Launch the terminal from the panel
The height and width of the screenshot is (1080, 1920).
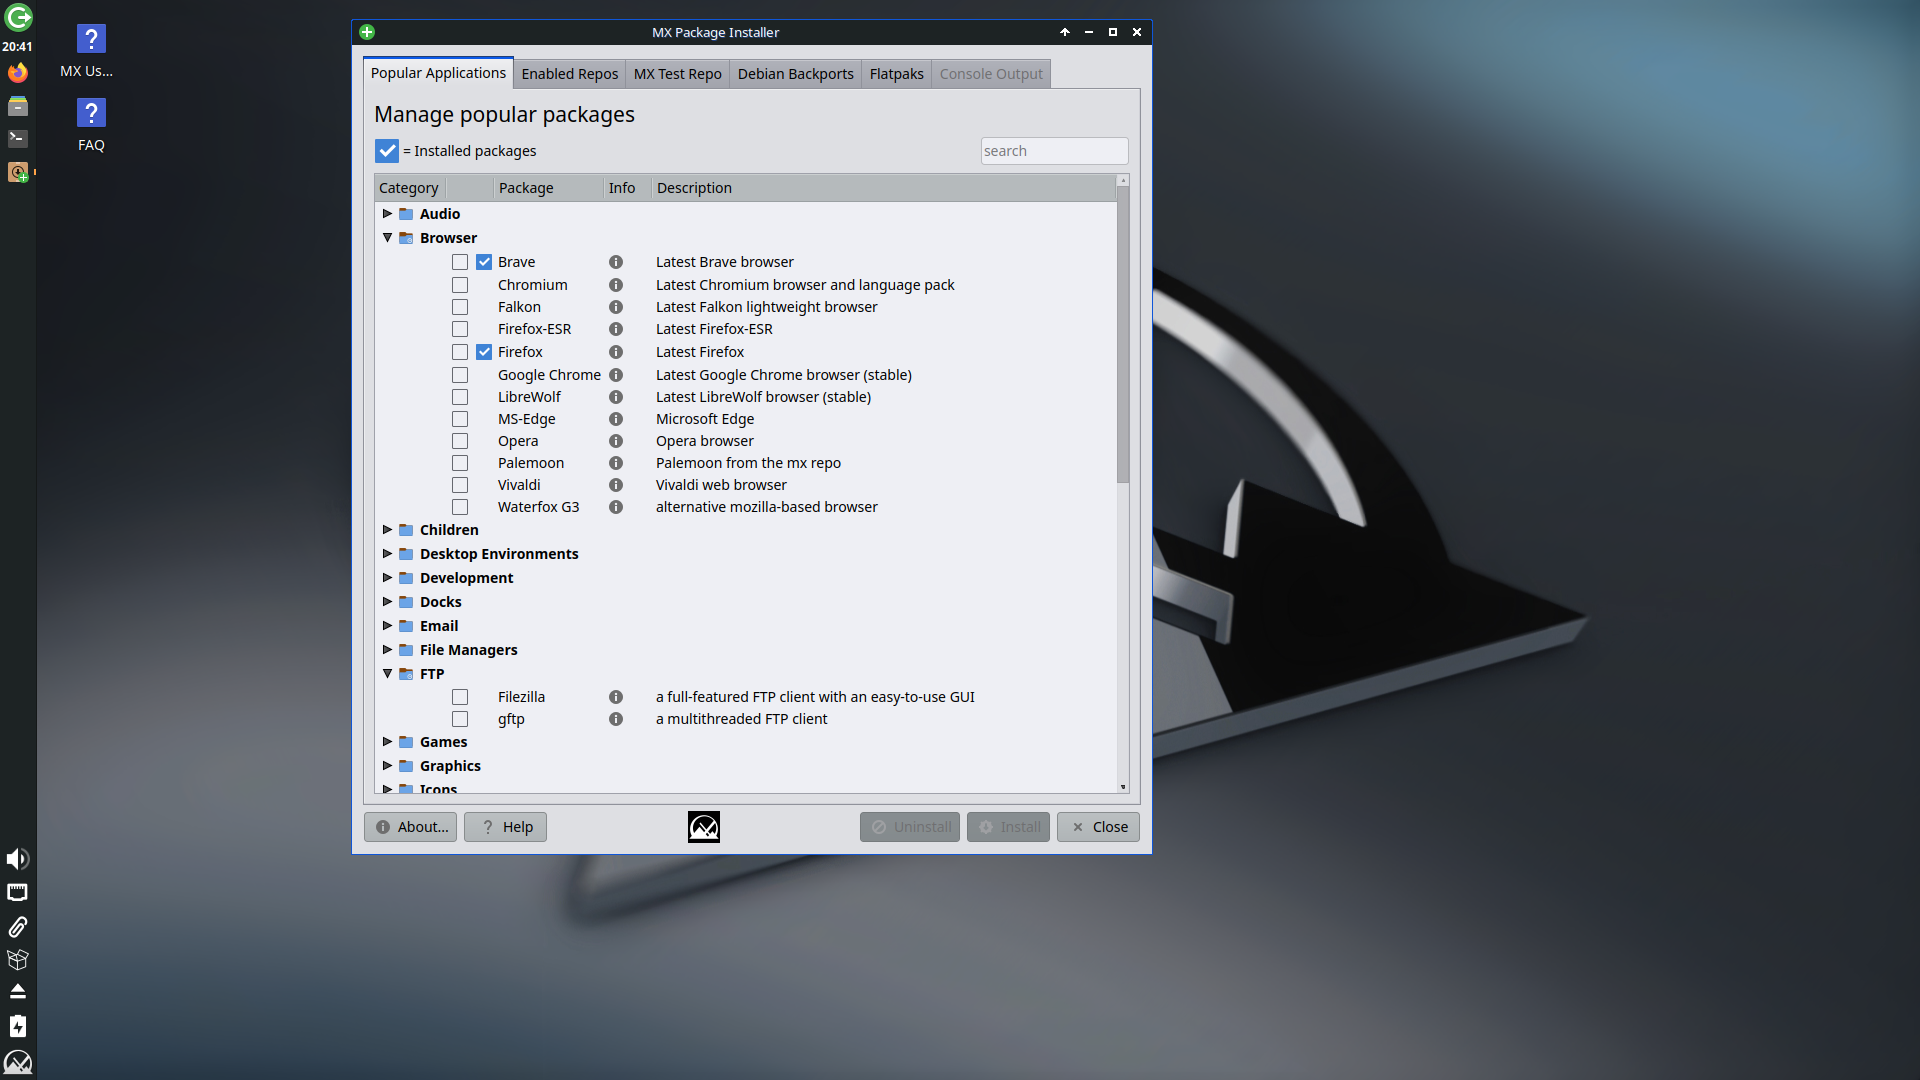coord(18,139)
